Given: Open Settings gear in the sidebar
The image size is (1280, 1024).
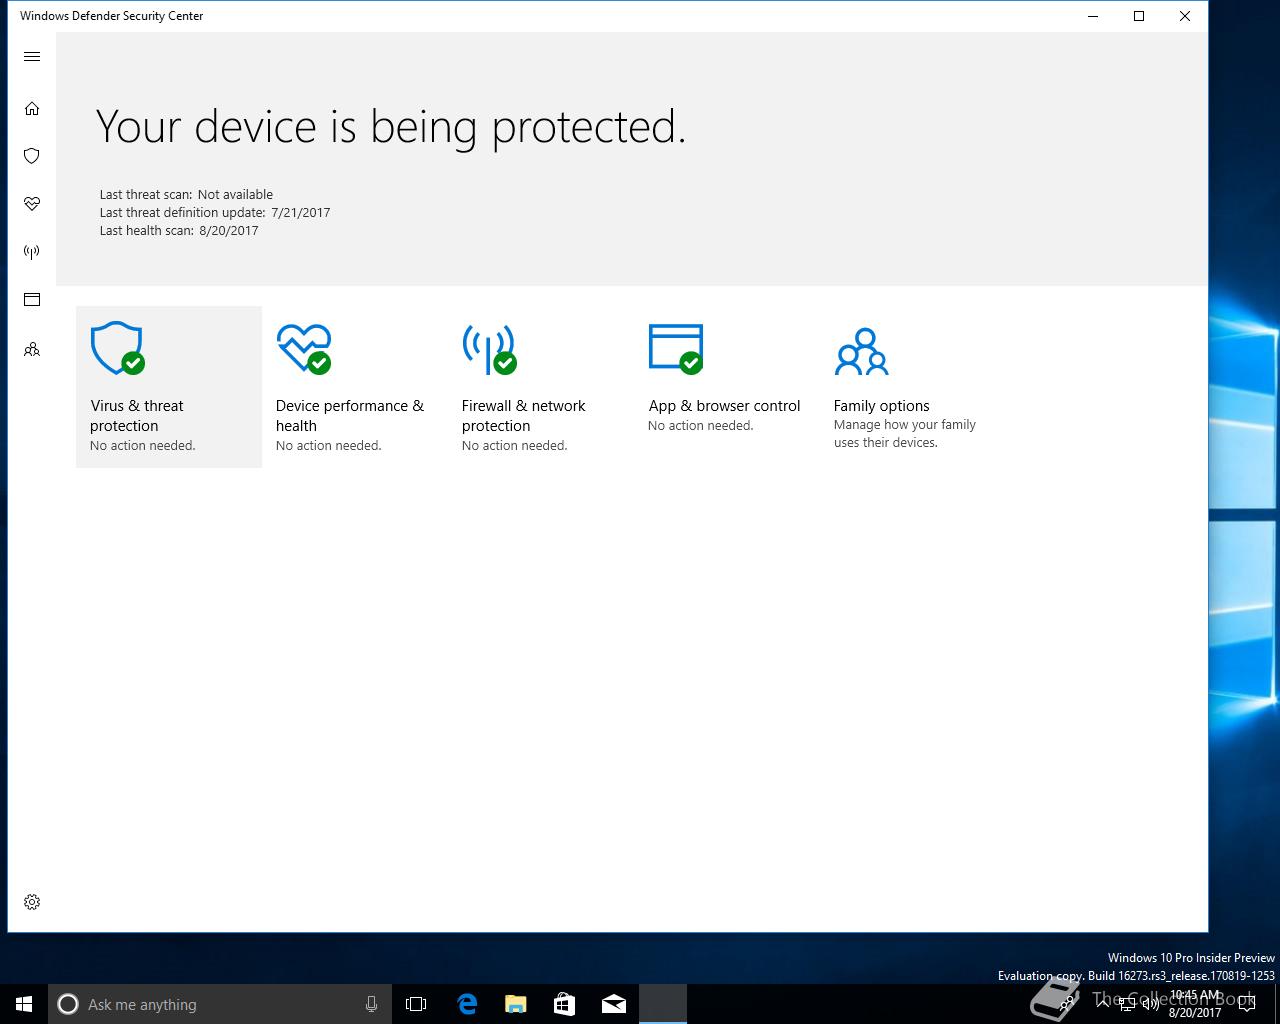Looking at the screenshot, I should tap(32, 902).
